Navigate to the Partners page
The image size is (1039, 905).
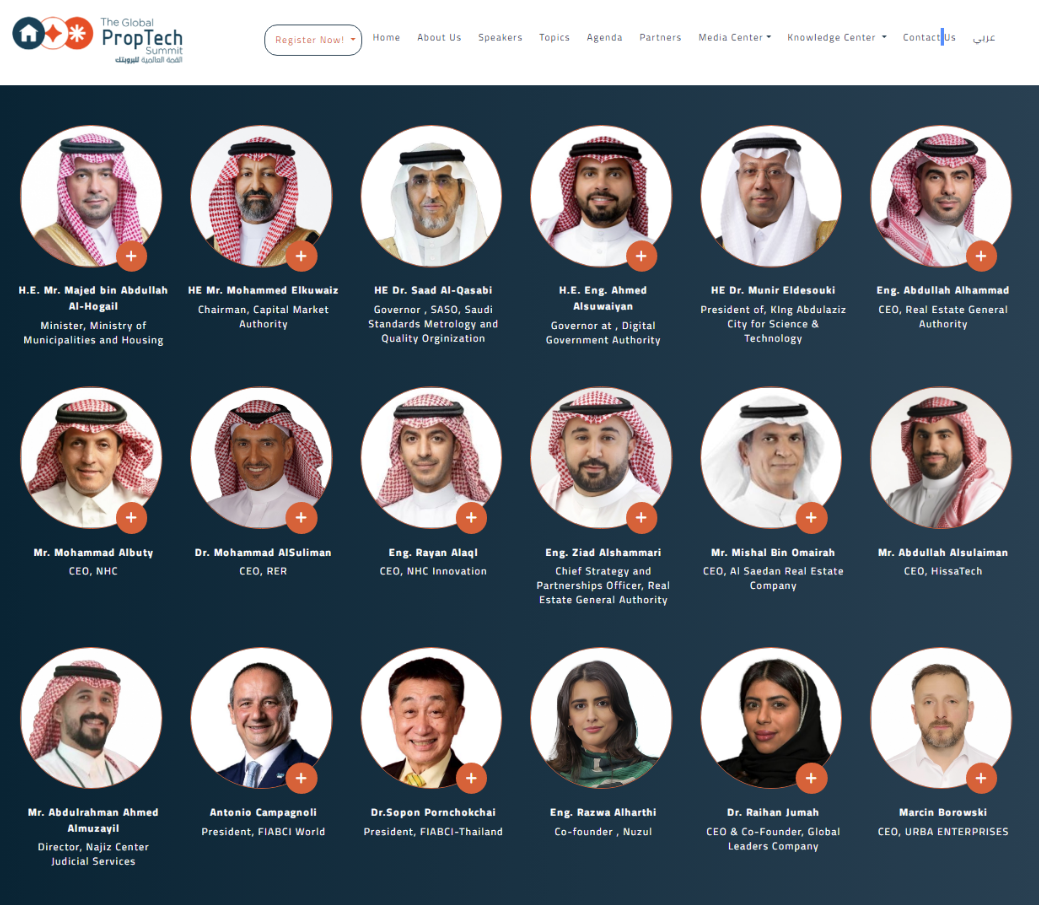pyautogui.click(x=660, y=38)
